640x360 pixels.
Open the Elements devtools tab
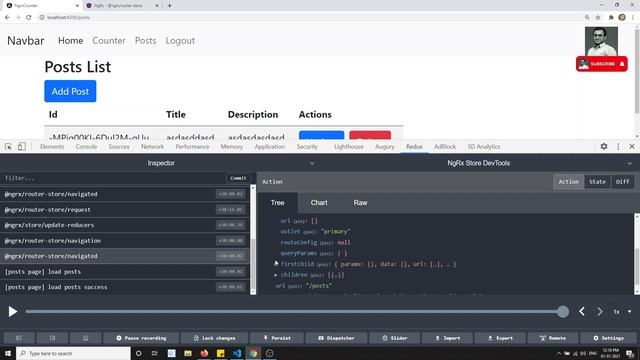(52, 147)
